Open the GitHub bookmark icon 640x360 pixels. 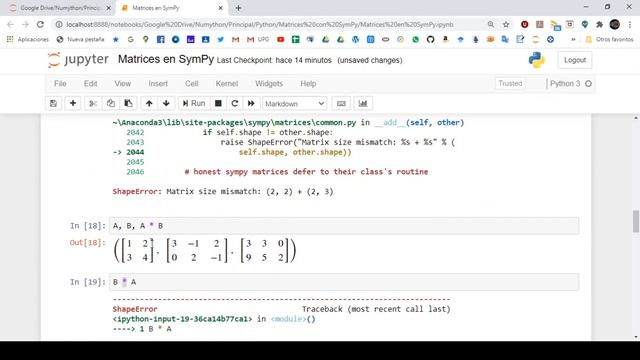coord(430,40)
